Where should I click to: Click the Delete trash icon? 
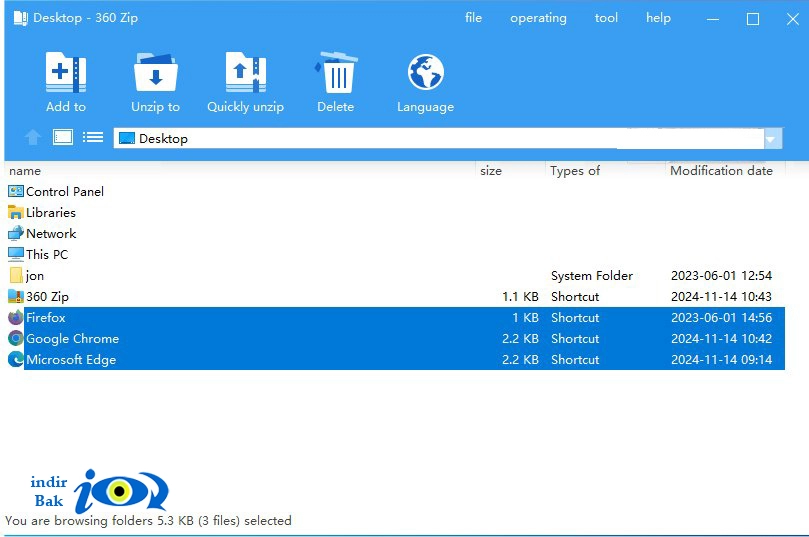pyautogui.click(x=335, y=73)
